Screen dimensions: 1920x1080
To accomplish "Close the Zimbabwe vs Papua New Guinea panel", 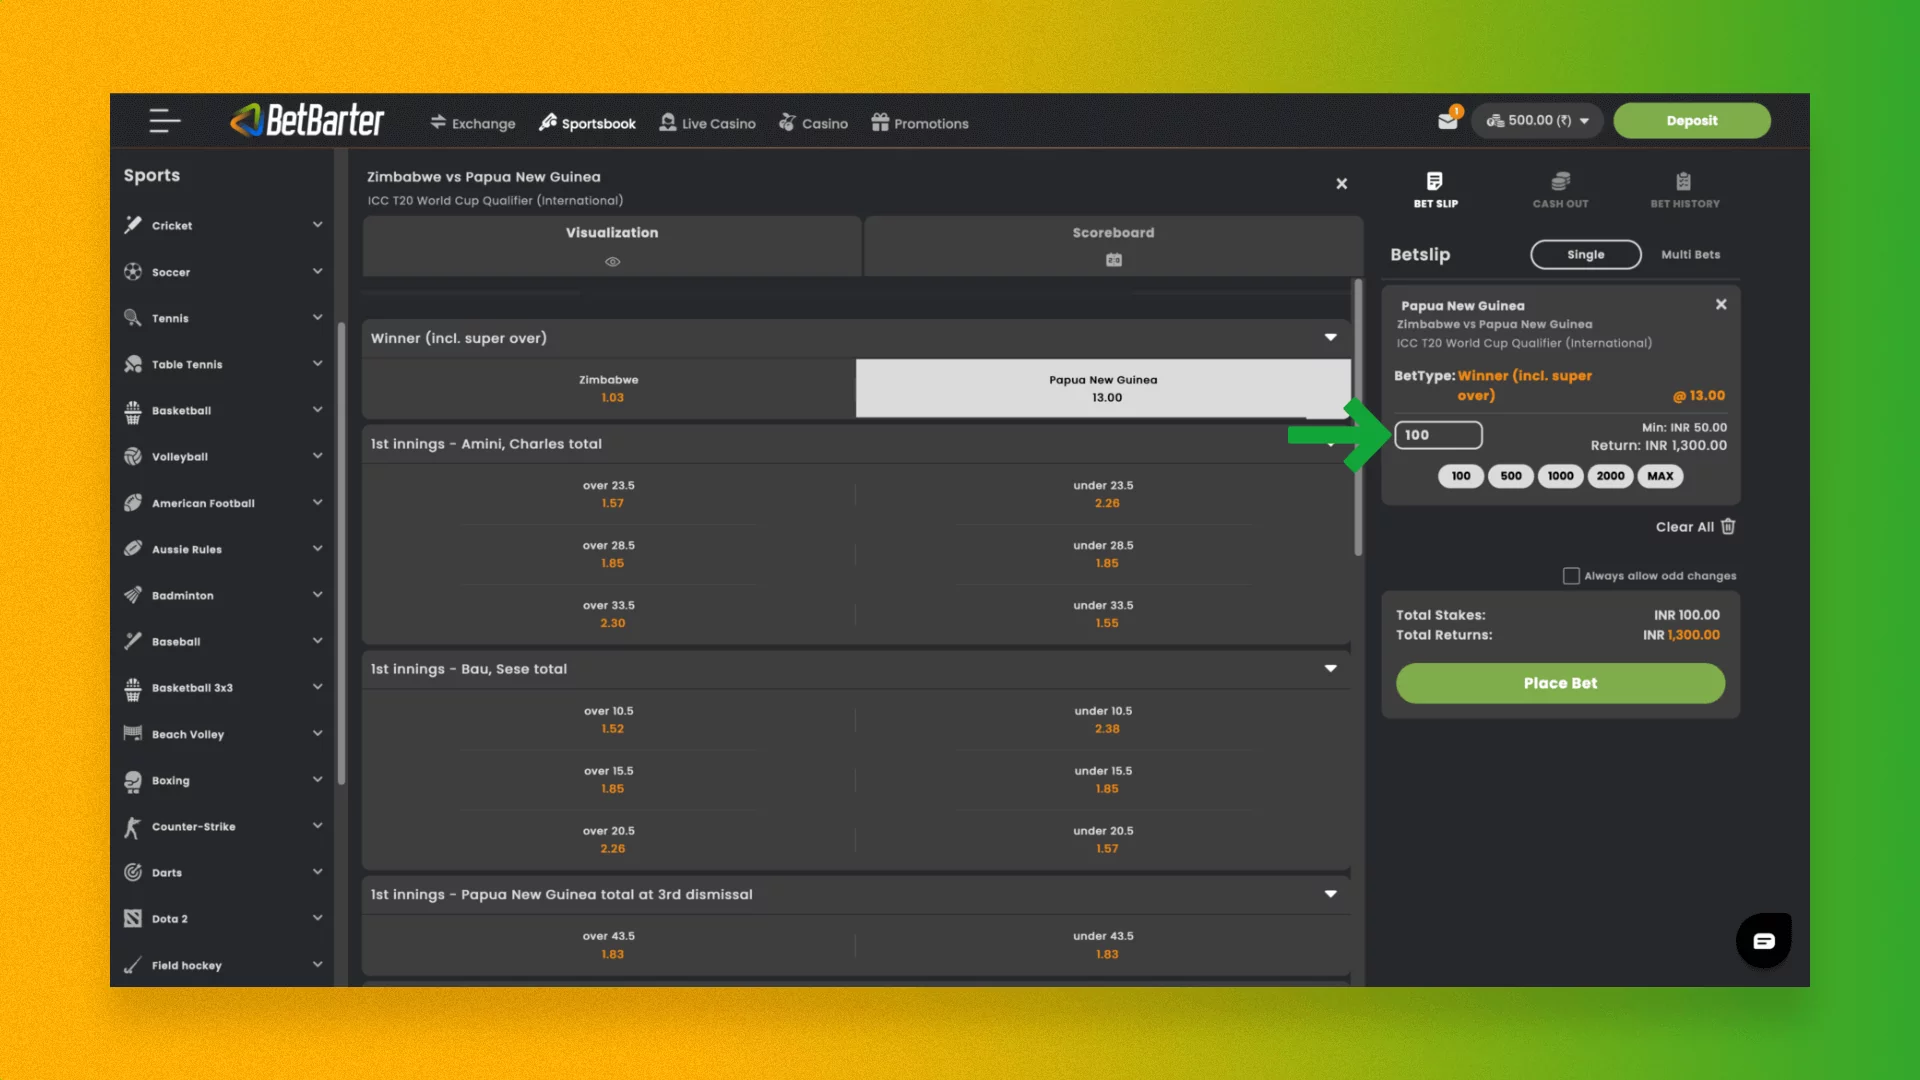I will 1342,184.
